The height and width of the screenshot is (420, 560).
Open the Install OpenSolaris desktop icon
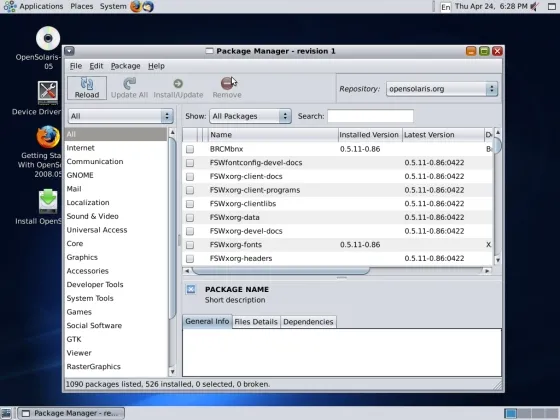[x=48, y=201]
